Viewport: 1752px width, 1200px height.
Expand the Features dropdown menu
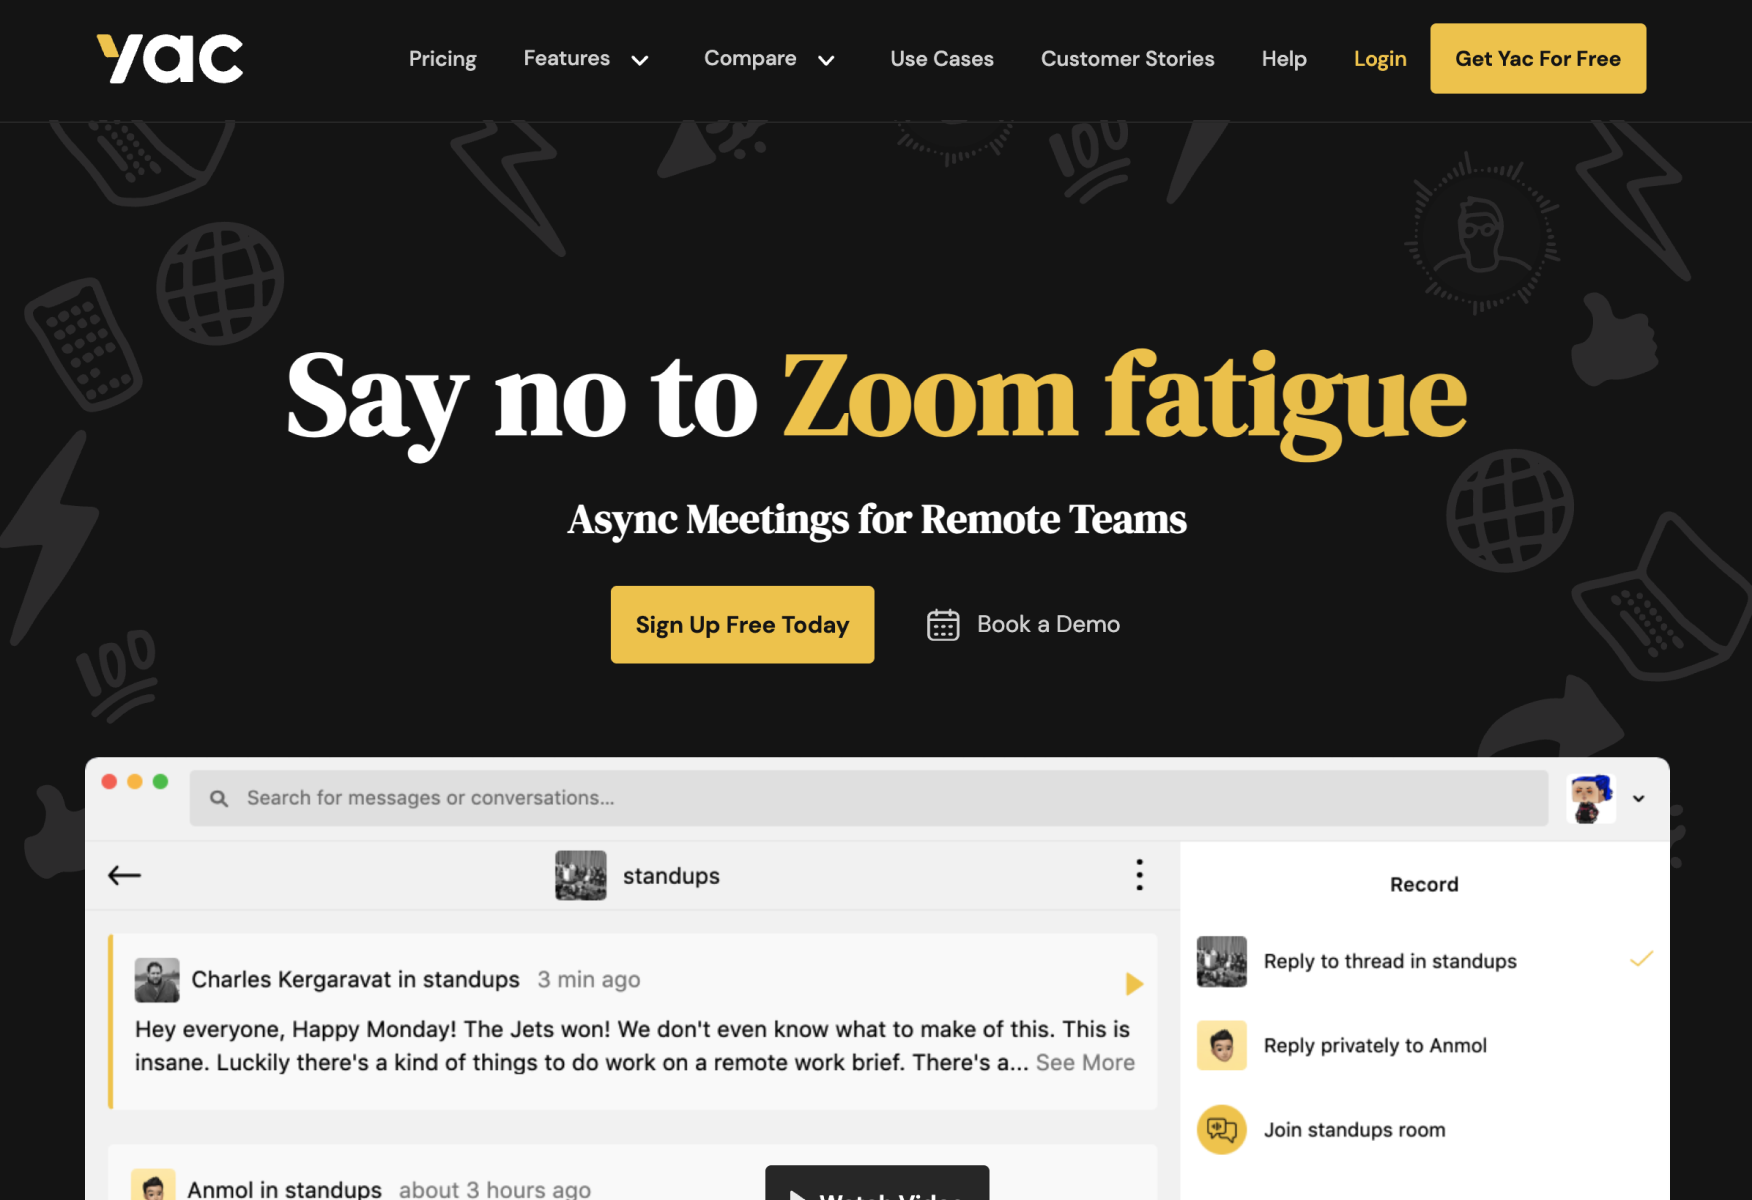pyautogui.click(x=587, y=59)
